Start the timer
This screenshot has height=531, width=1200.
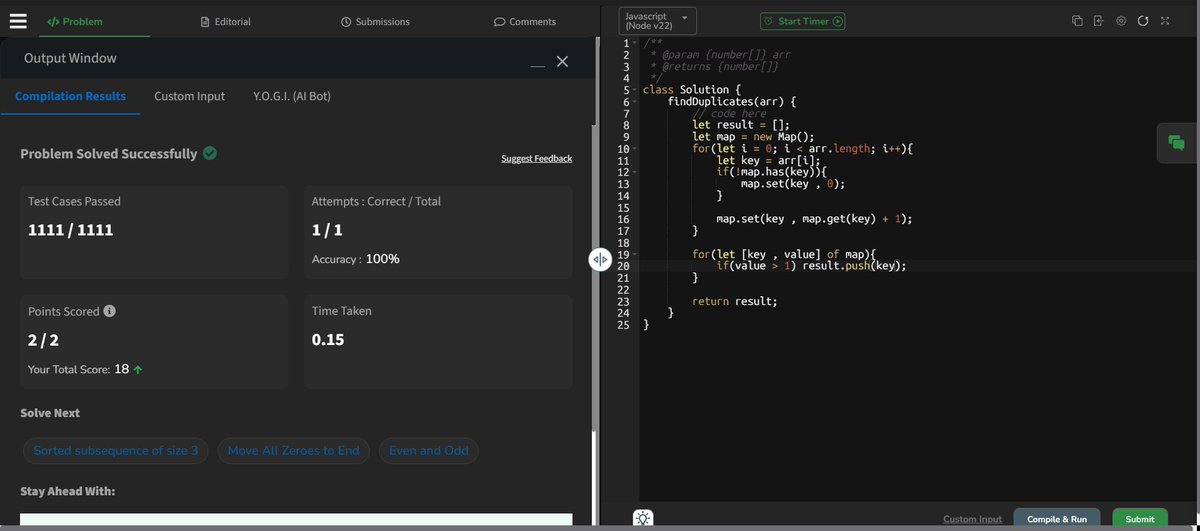point(803,21)
